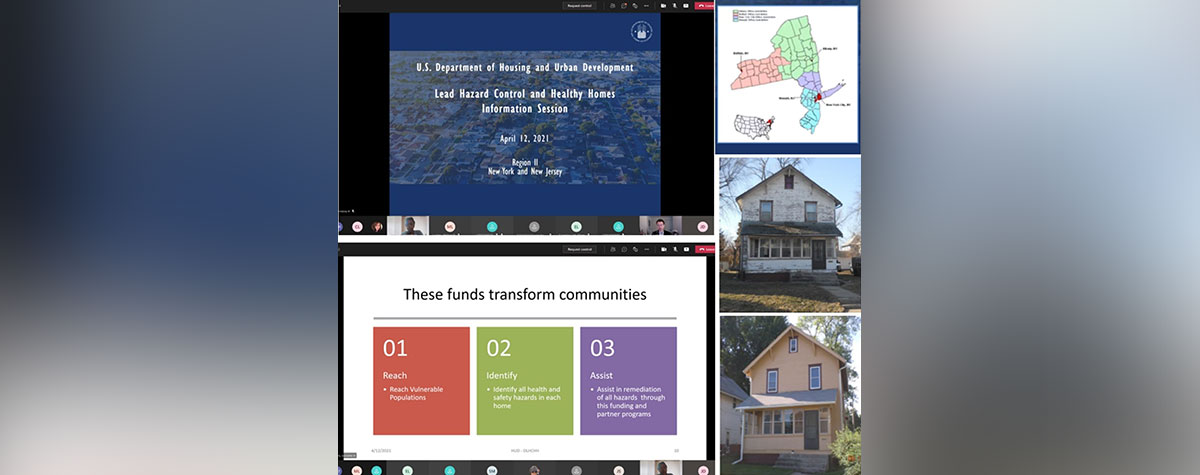Viewport: 1200px width, 475px height.
Task: Toggle camera in the top meeting window
Action: click(663, 6)
